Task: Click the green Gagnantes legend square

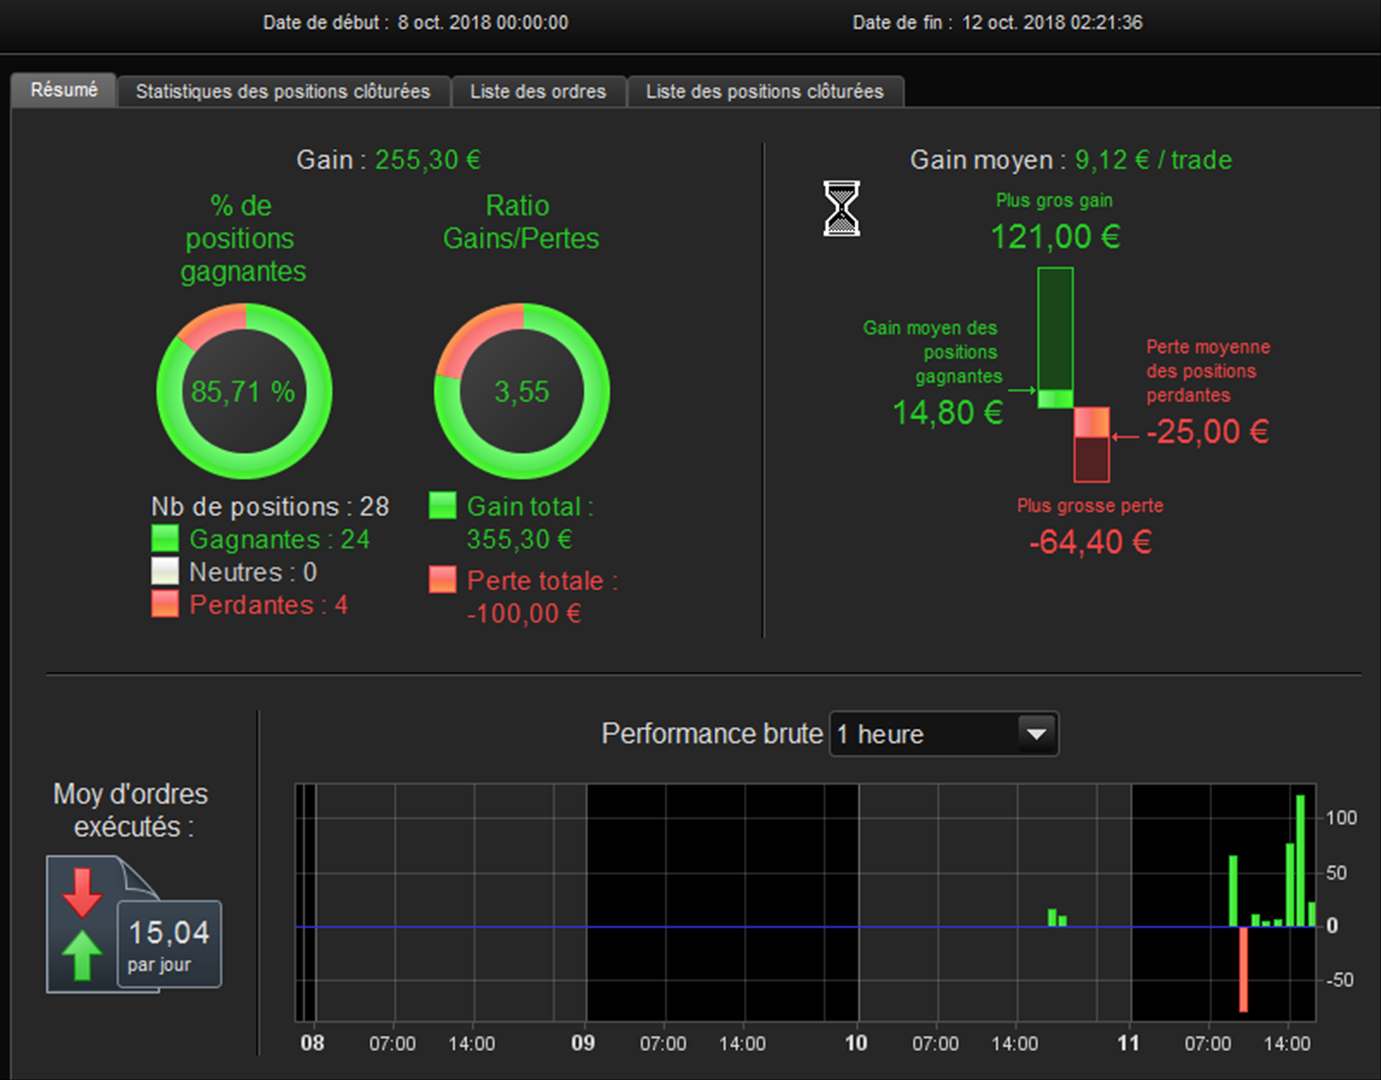Action: click(165, 539)
